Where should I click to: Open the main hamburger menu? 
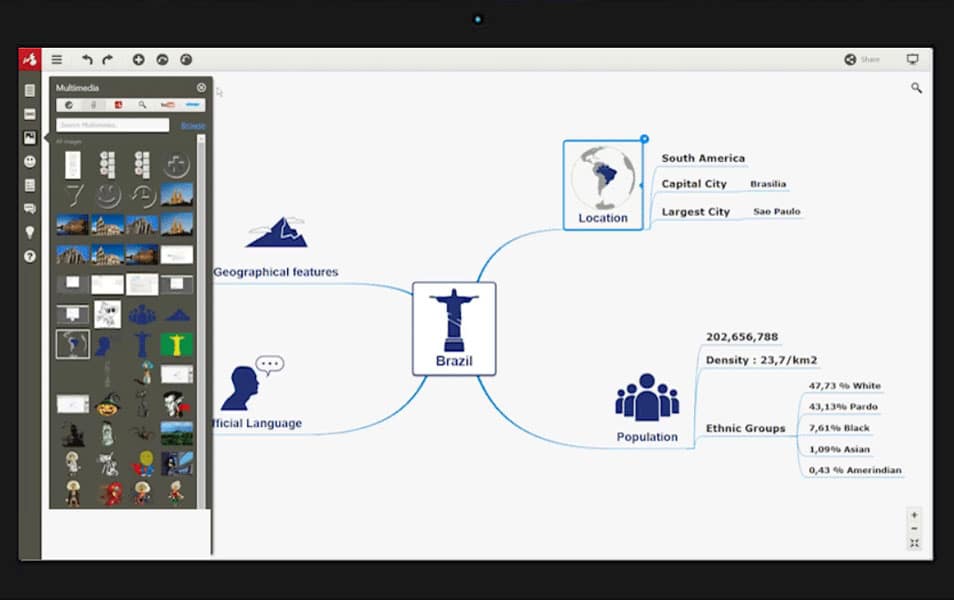click(58, 59)
